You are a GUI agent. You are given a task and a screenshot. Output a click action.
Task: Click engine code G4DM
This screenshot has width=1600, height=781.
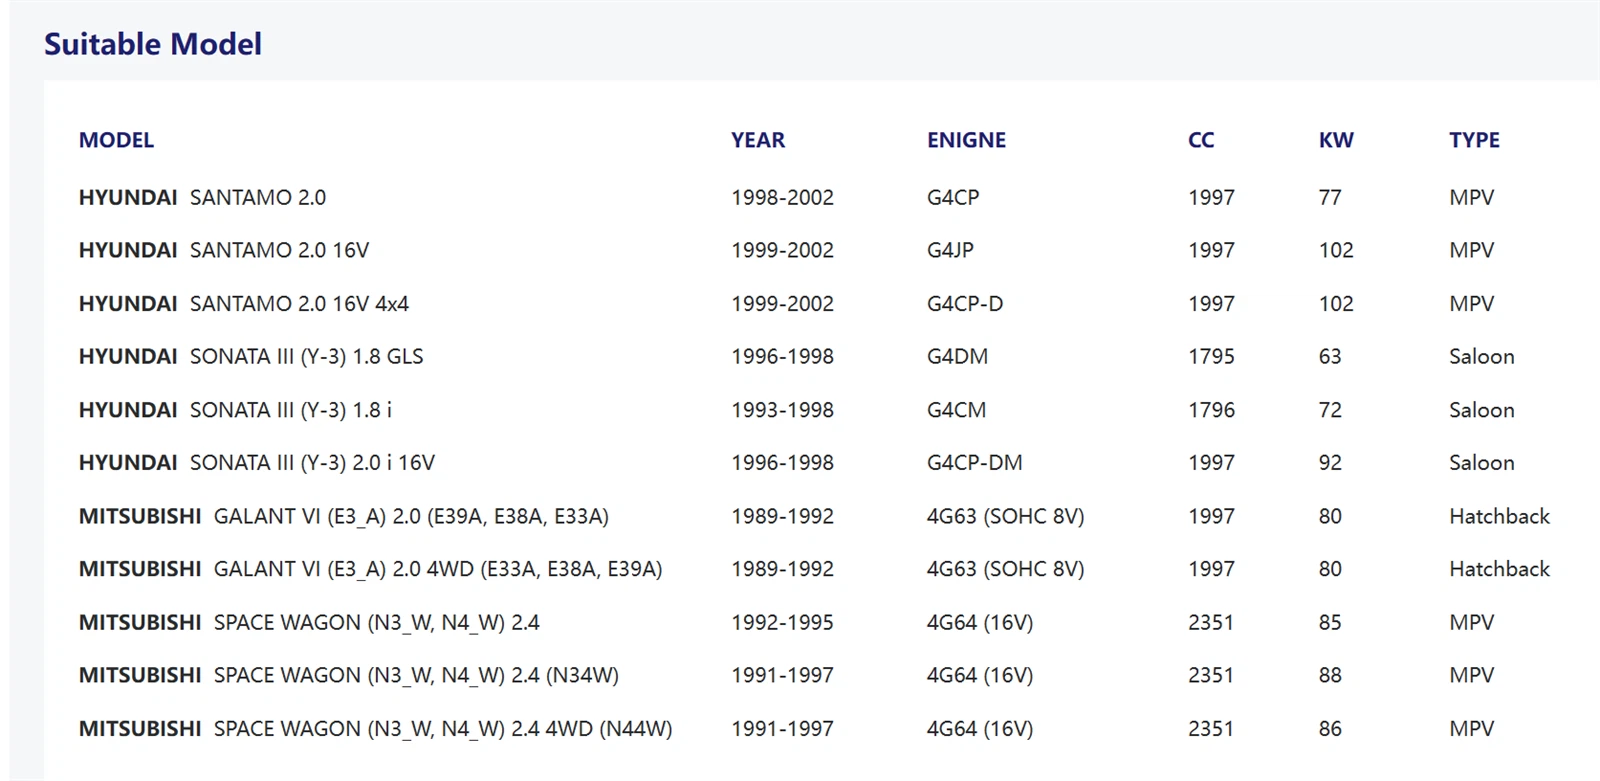[x=957, y=357]
